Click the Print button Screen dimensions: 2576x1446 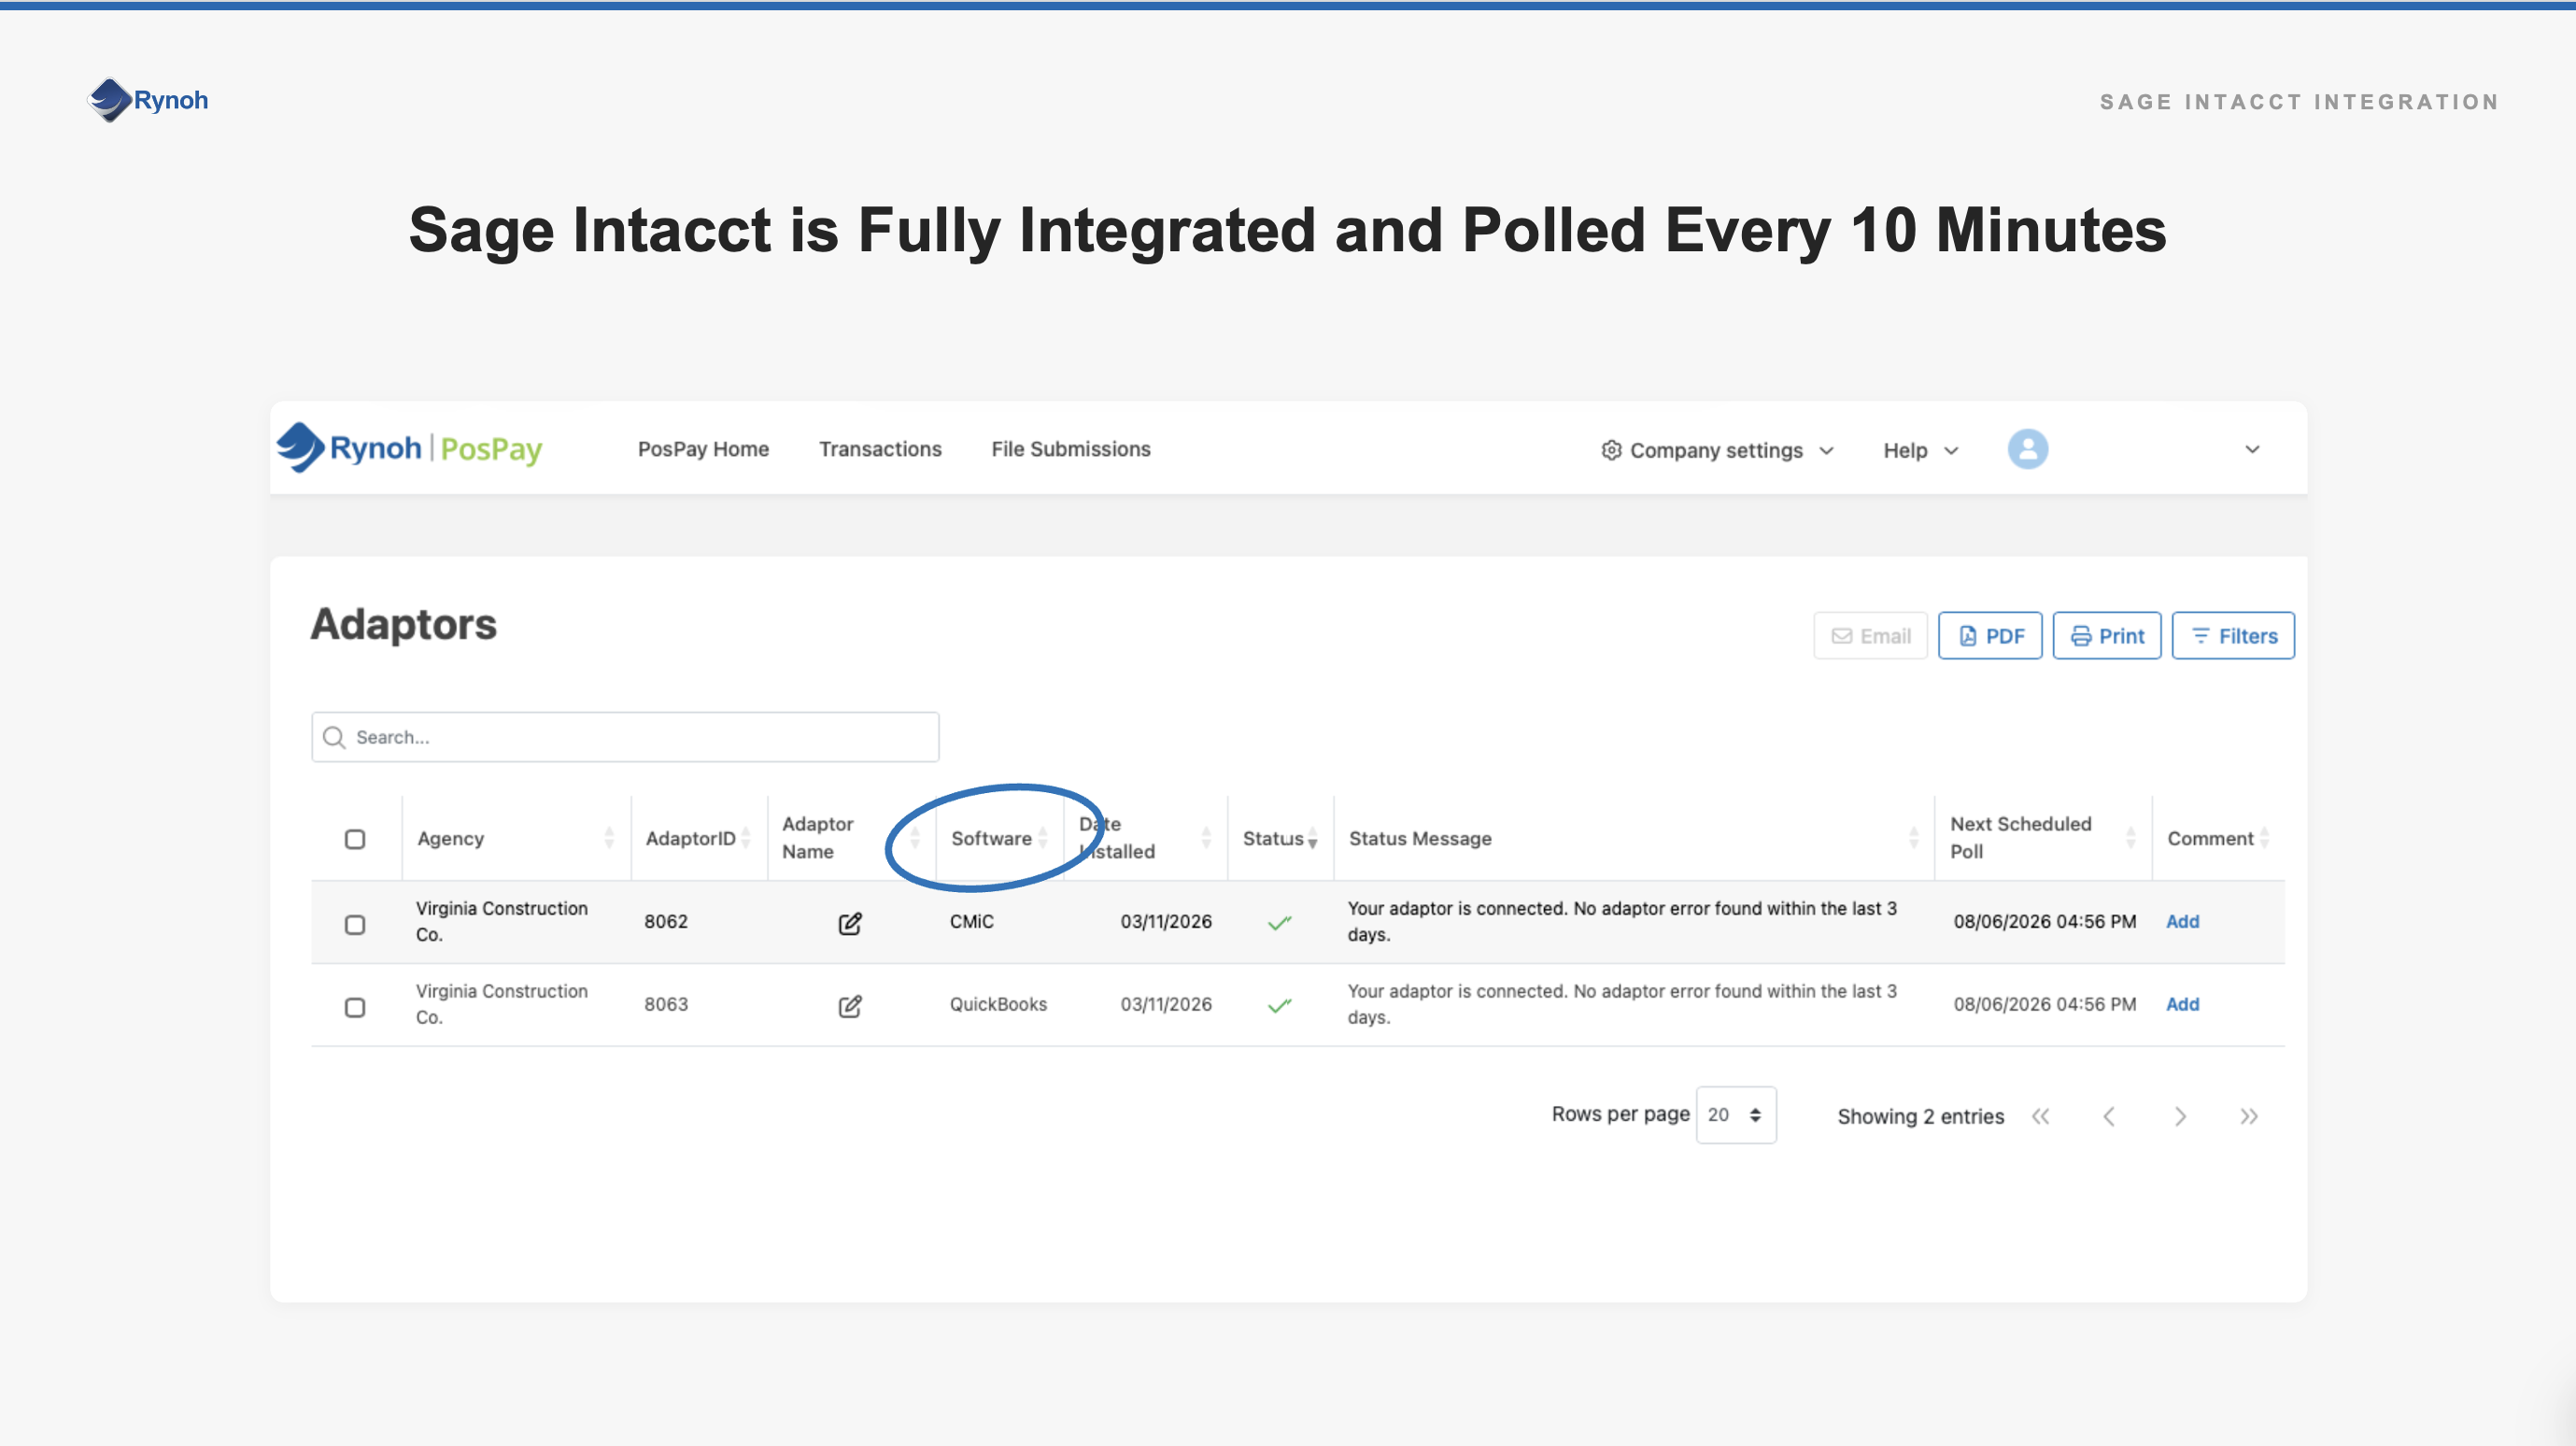click(x=2107, y=636)
